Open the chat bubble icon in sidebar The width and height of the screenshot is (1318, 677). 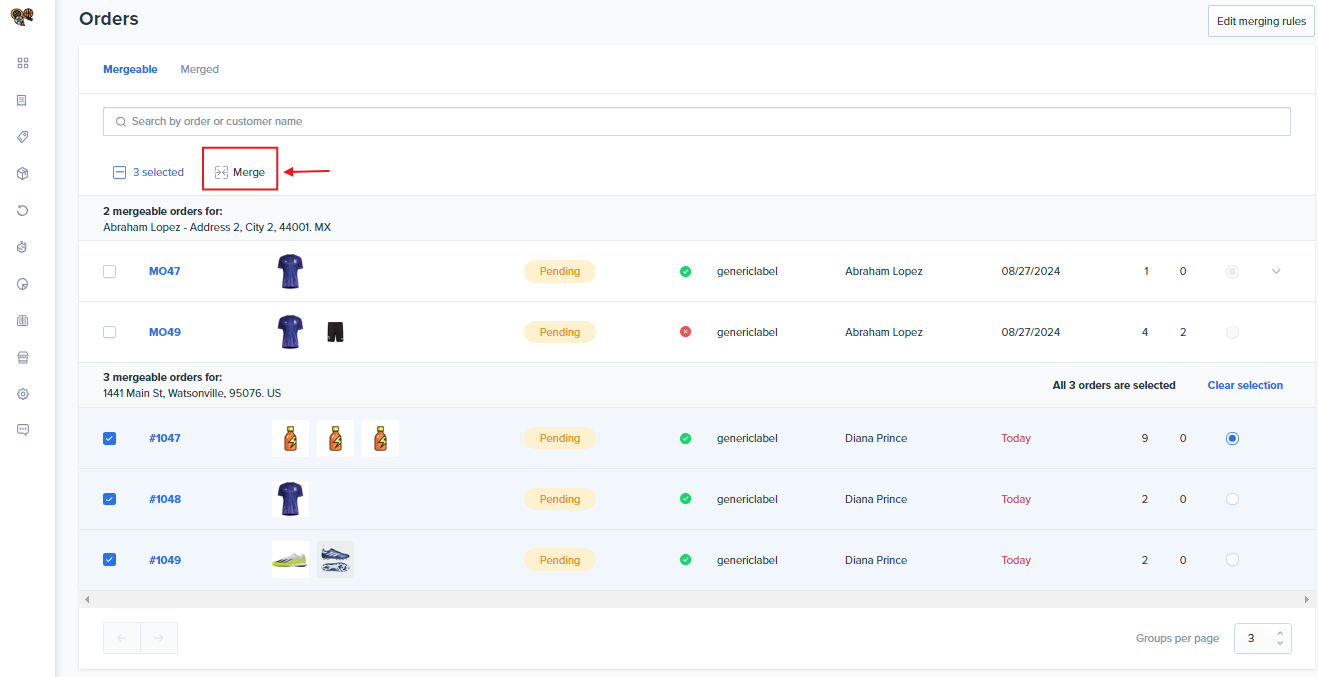click(x=23, y=430)
